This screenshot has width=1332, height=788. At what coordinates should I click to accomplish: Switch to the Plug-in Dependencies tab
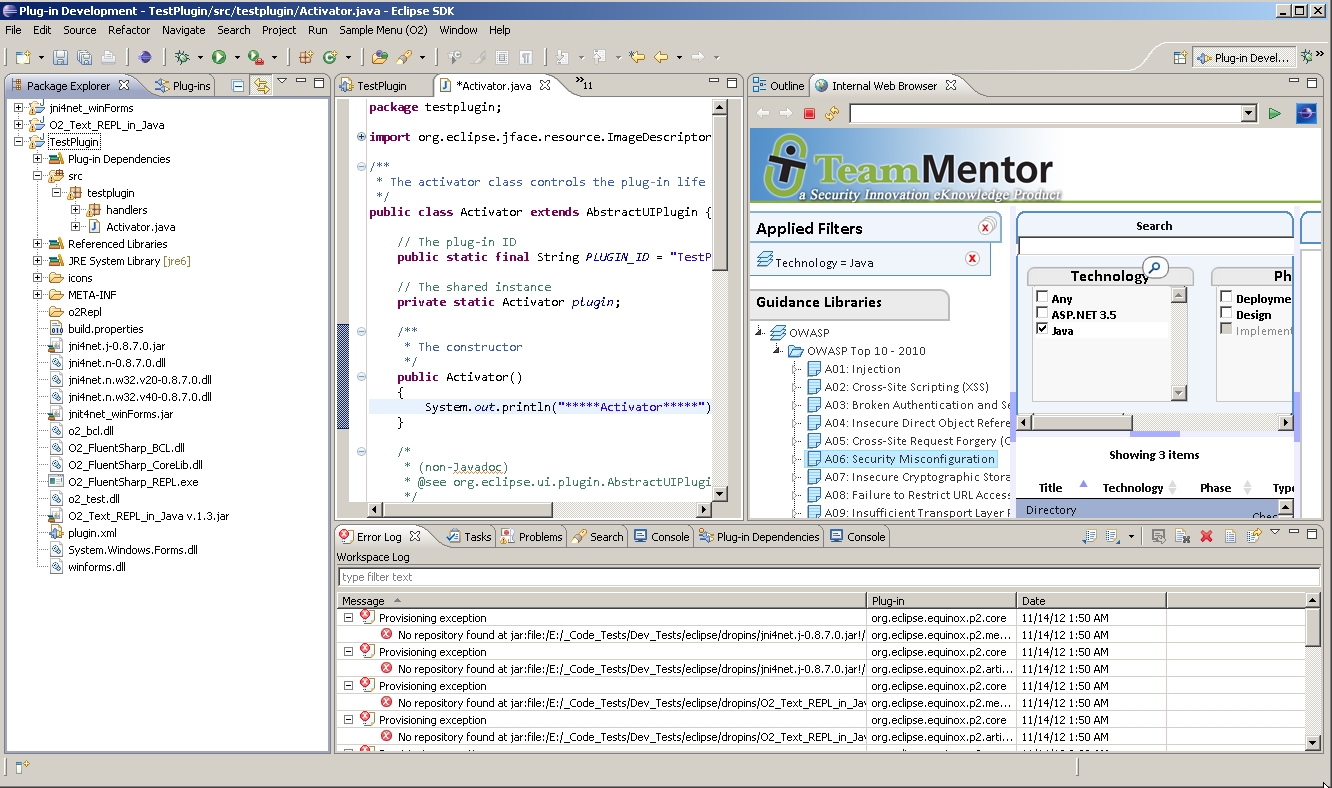[x=760, y=537]
